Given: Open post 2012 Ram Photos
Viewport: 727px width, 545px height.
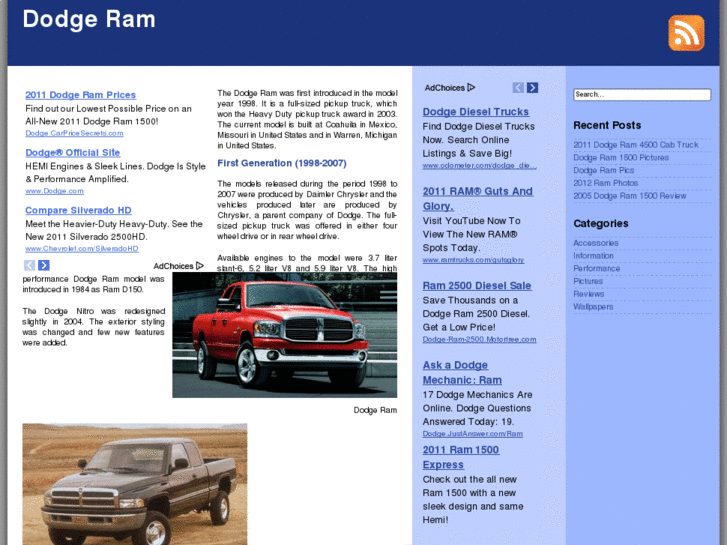Looking at the screenshot, I should 606,183.
